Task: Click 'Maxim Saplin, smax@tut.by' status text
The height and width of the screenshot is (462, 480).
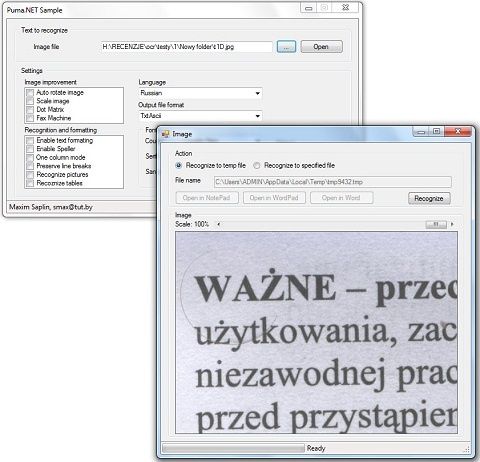Action: [51, 207]
